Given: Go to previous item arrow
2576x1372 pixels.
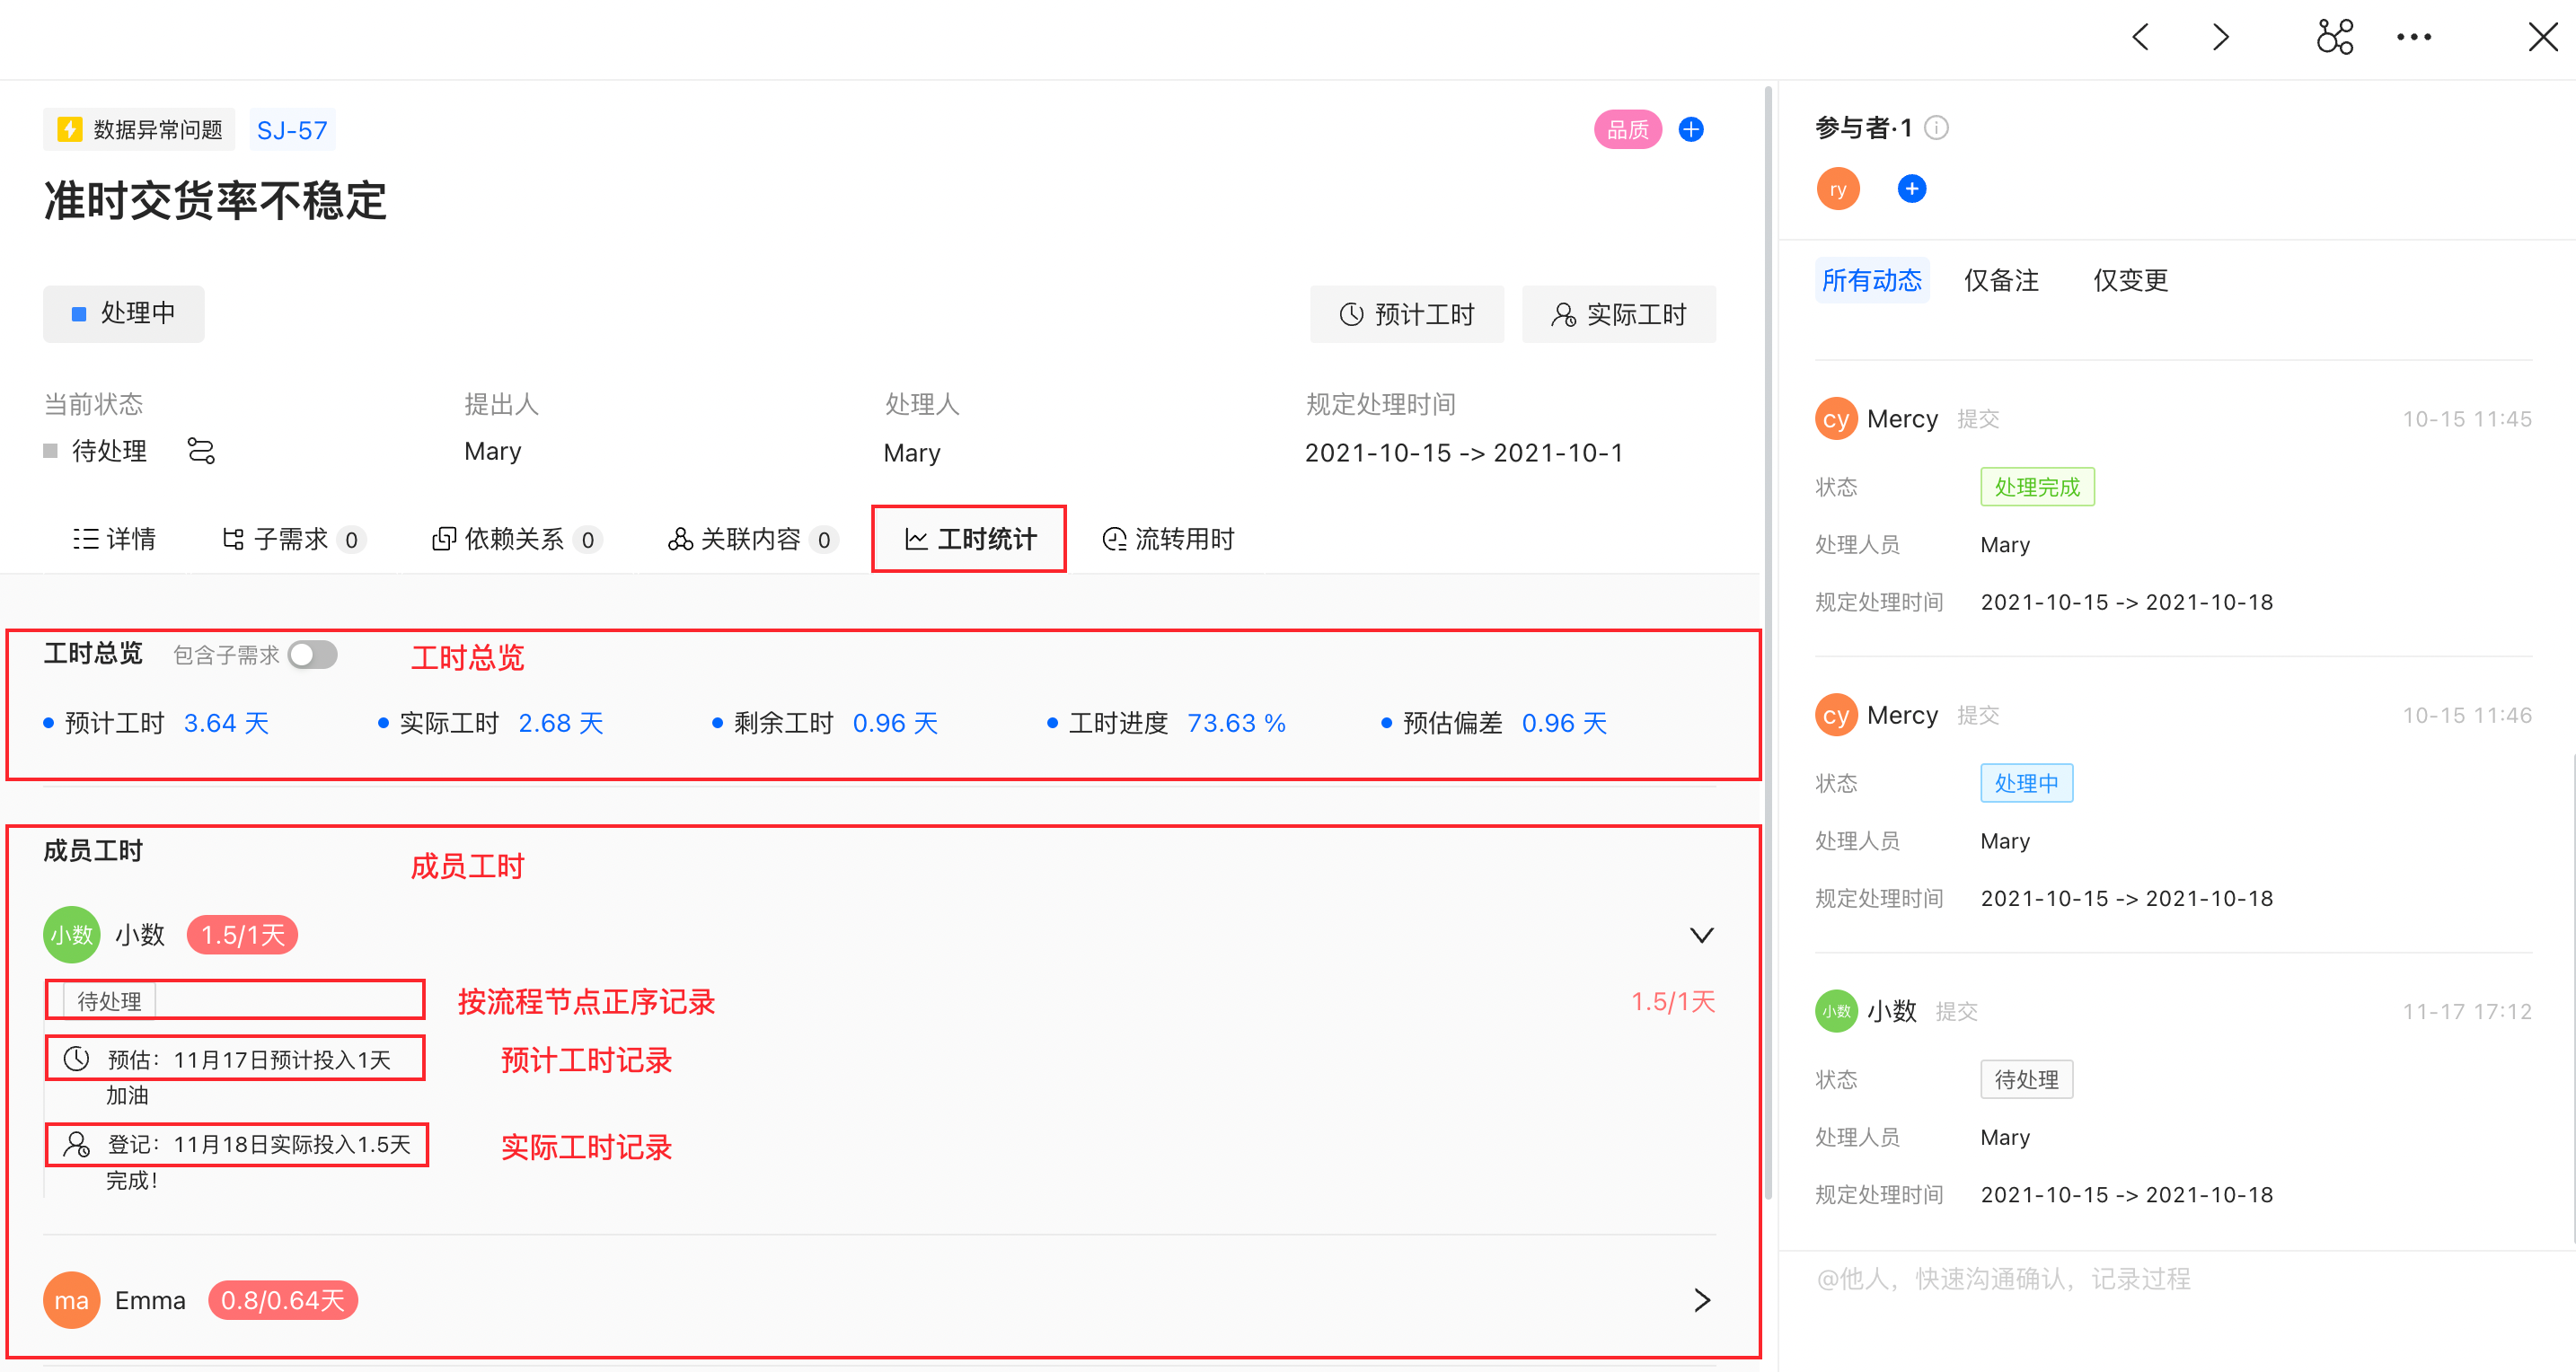Looking at the screenshot, I should click(x=2141, y=38).
